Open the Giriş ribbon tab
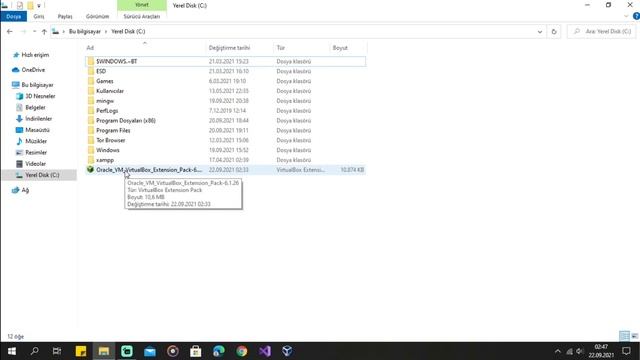 [x=39, y=16]
